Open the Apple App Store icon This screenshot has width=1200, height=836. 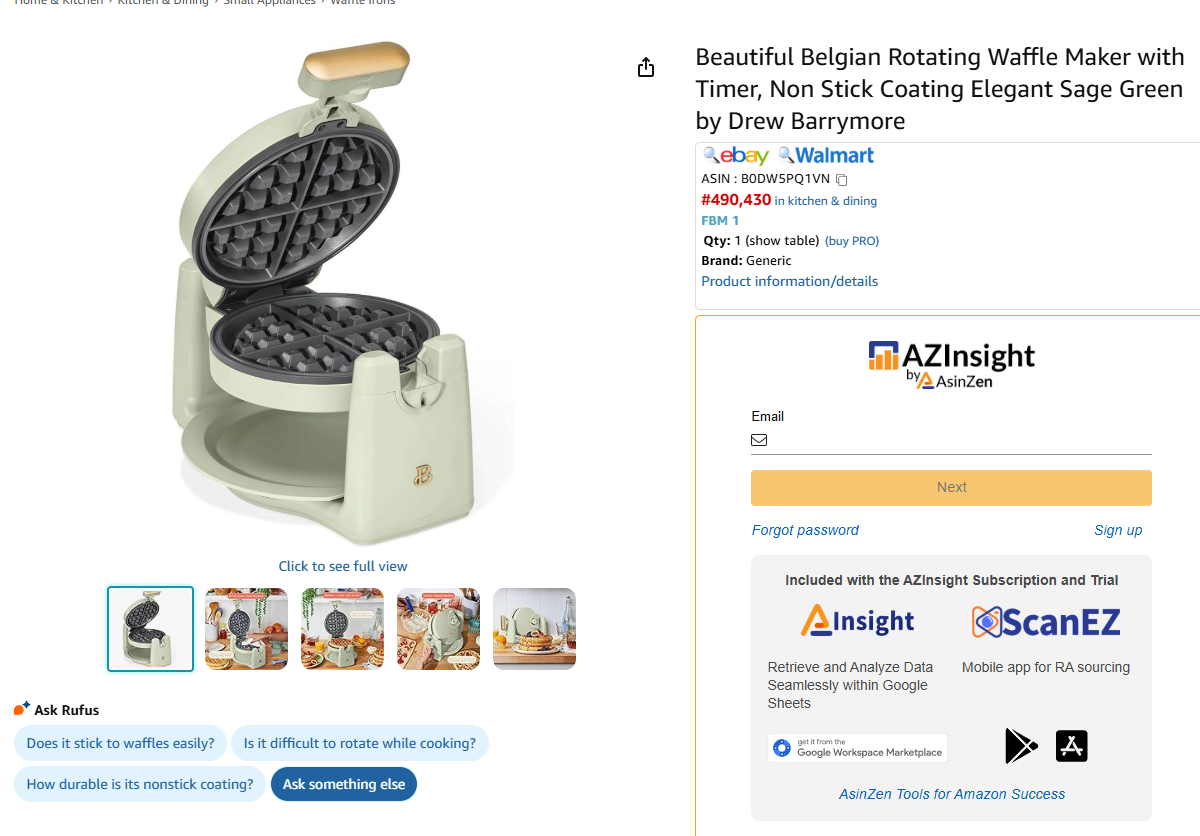[1071, 746]
